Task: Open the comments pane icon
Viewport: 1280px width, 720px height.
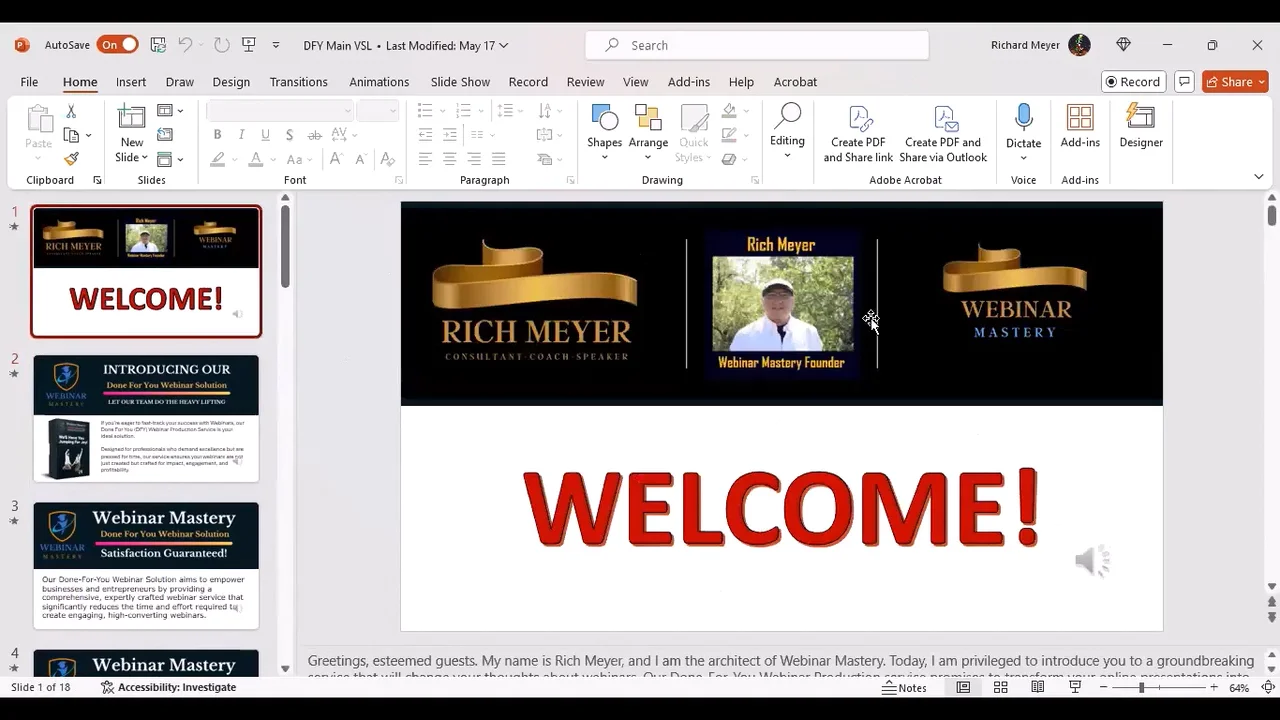Action: [x=1184, y=82]
